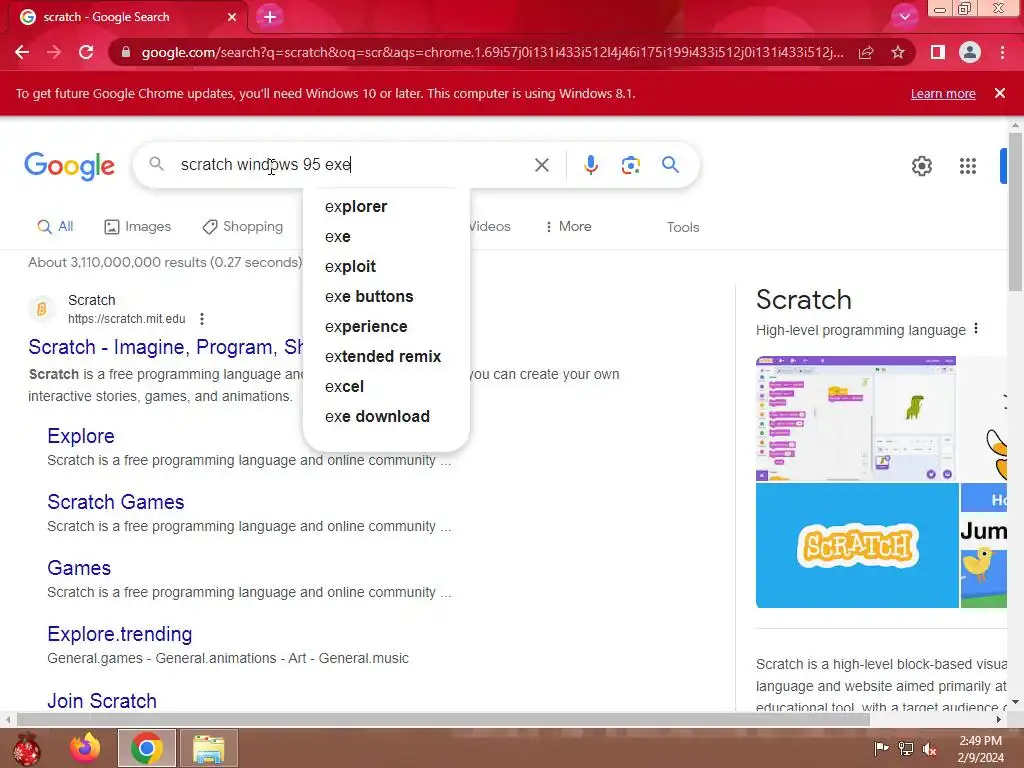Open File Explorer from the taskbar
The image size is (1024, 768).
[209, 748]
